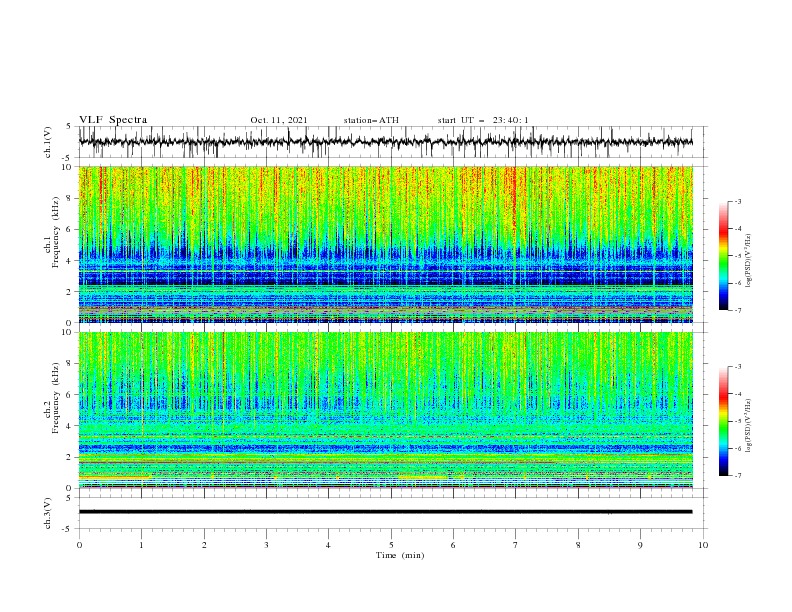Click inside the ch.2 frequency spectrogram panel
Screen dimensions: 792x612
[385, 410]
